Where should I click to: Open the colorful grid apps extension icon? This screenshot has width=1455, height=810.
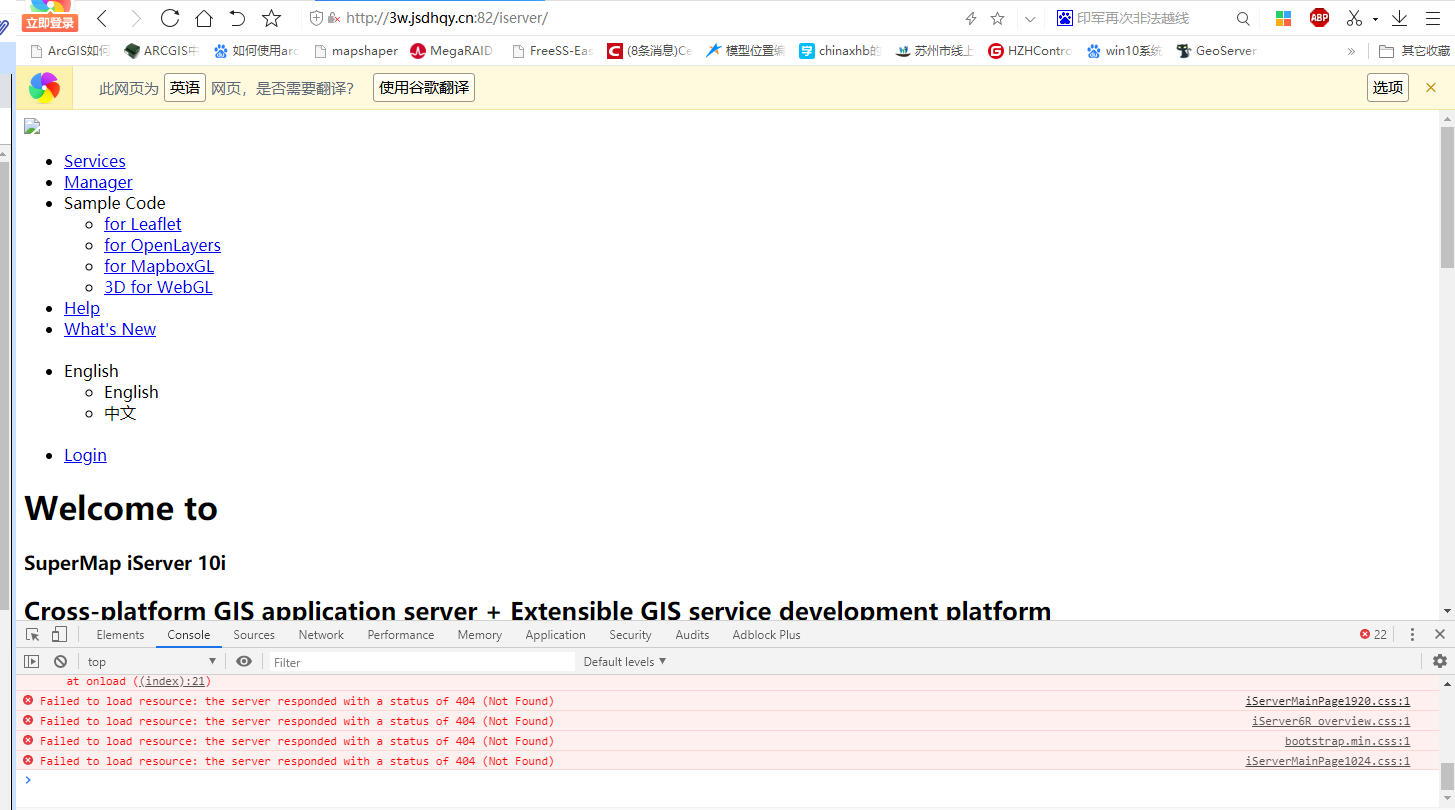click(x=1283, y=18)
